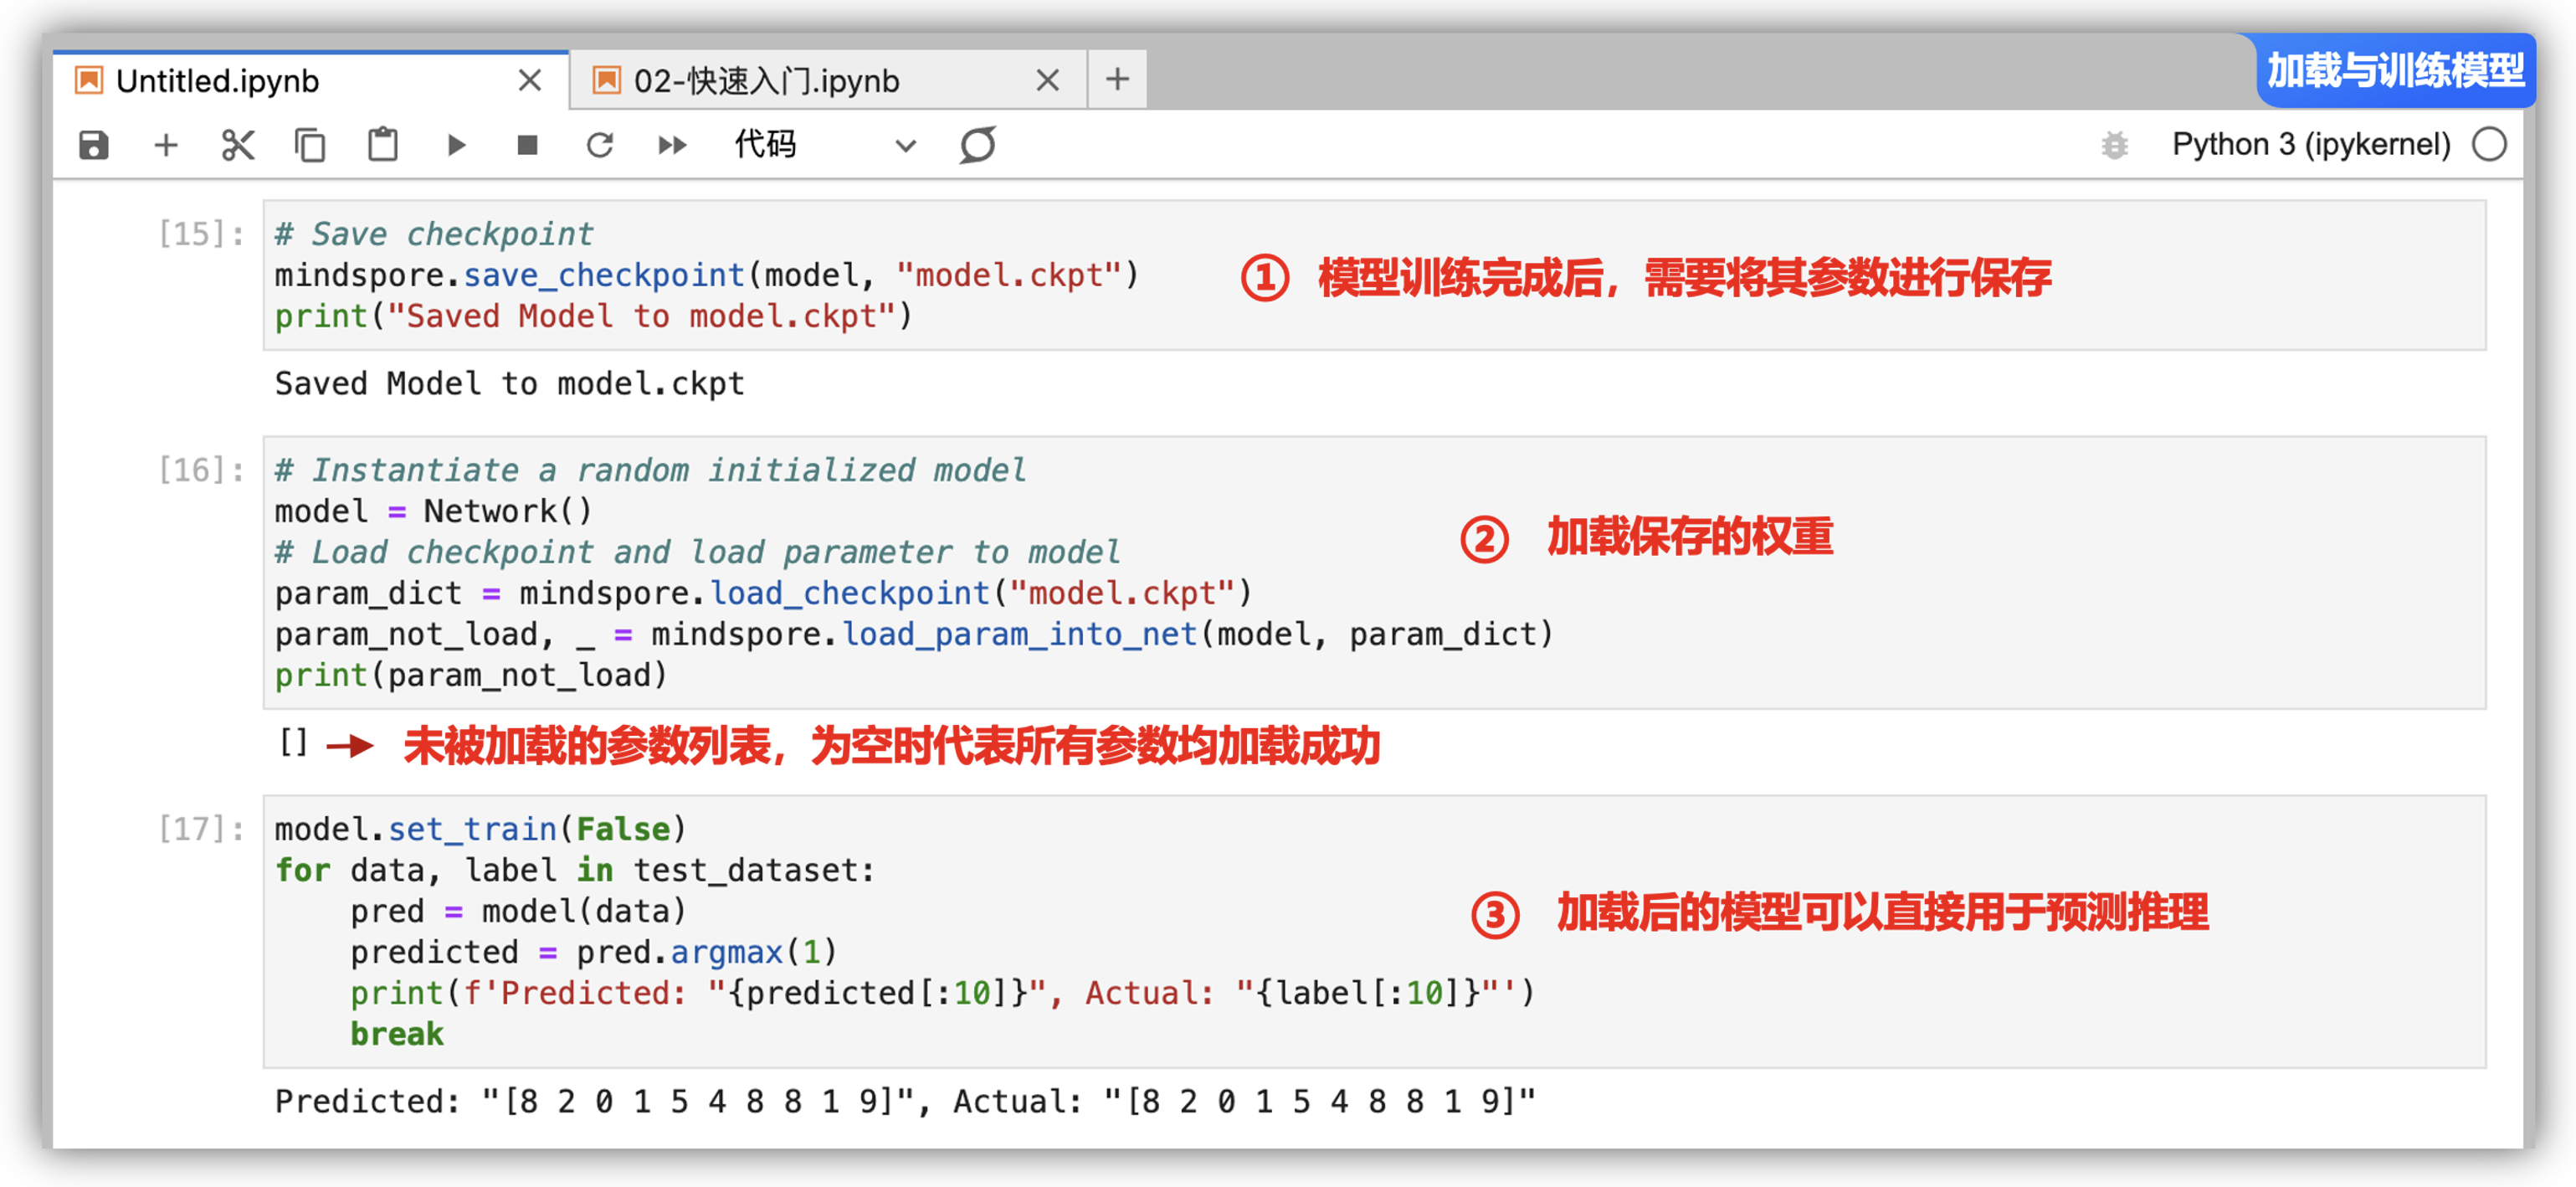
Task: Close the 02-快速入门.ipynb tab
Action: pos(1047,81)
